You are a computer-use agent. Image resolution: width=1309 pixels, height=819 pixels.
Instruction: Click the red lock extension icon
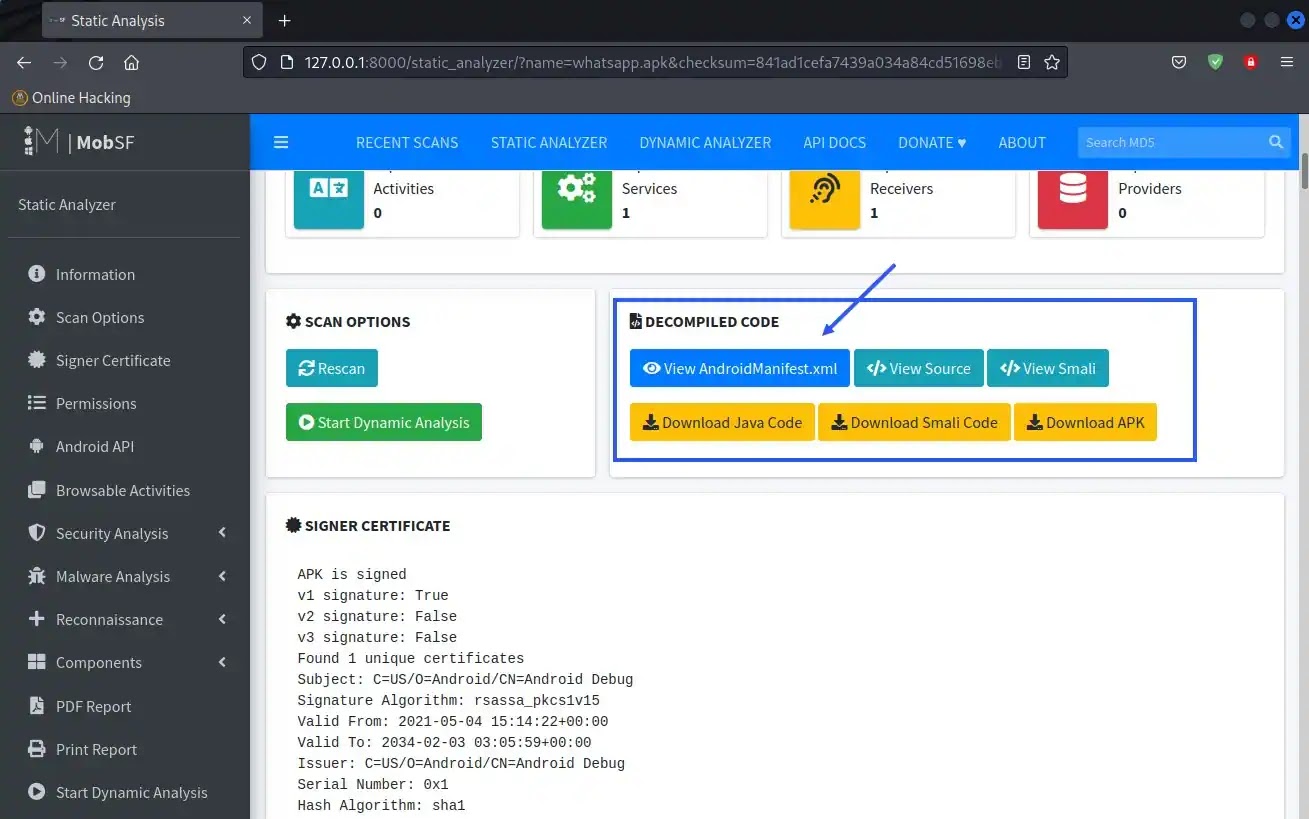pos(1250,62)
